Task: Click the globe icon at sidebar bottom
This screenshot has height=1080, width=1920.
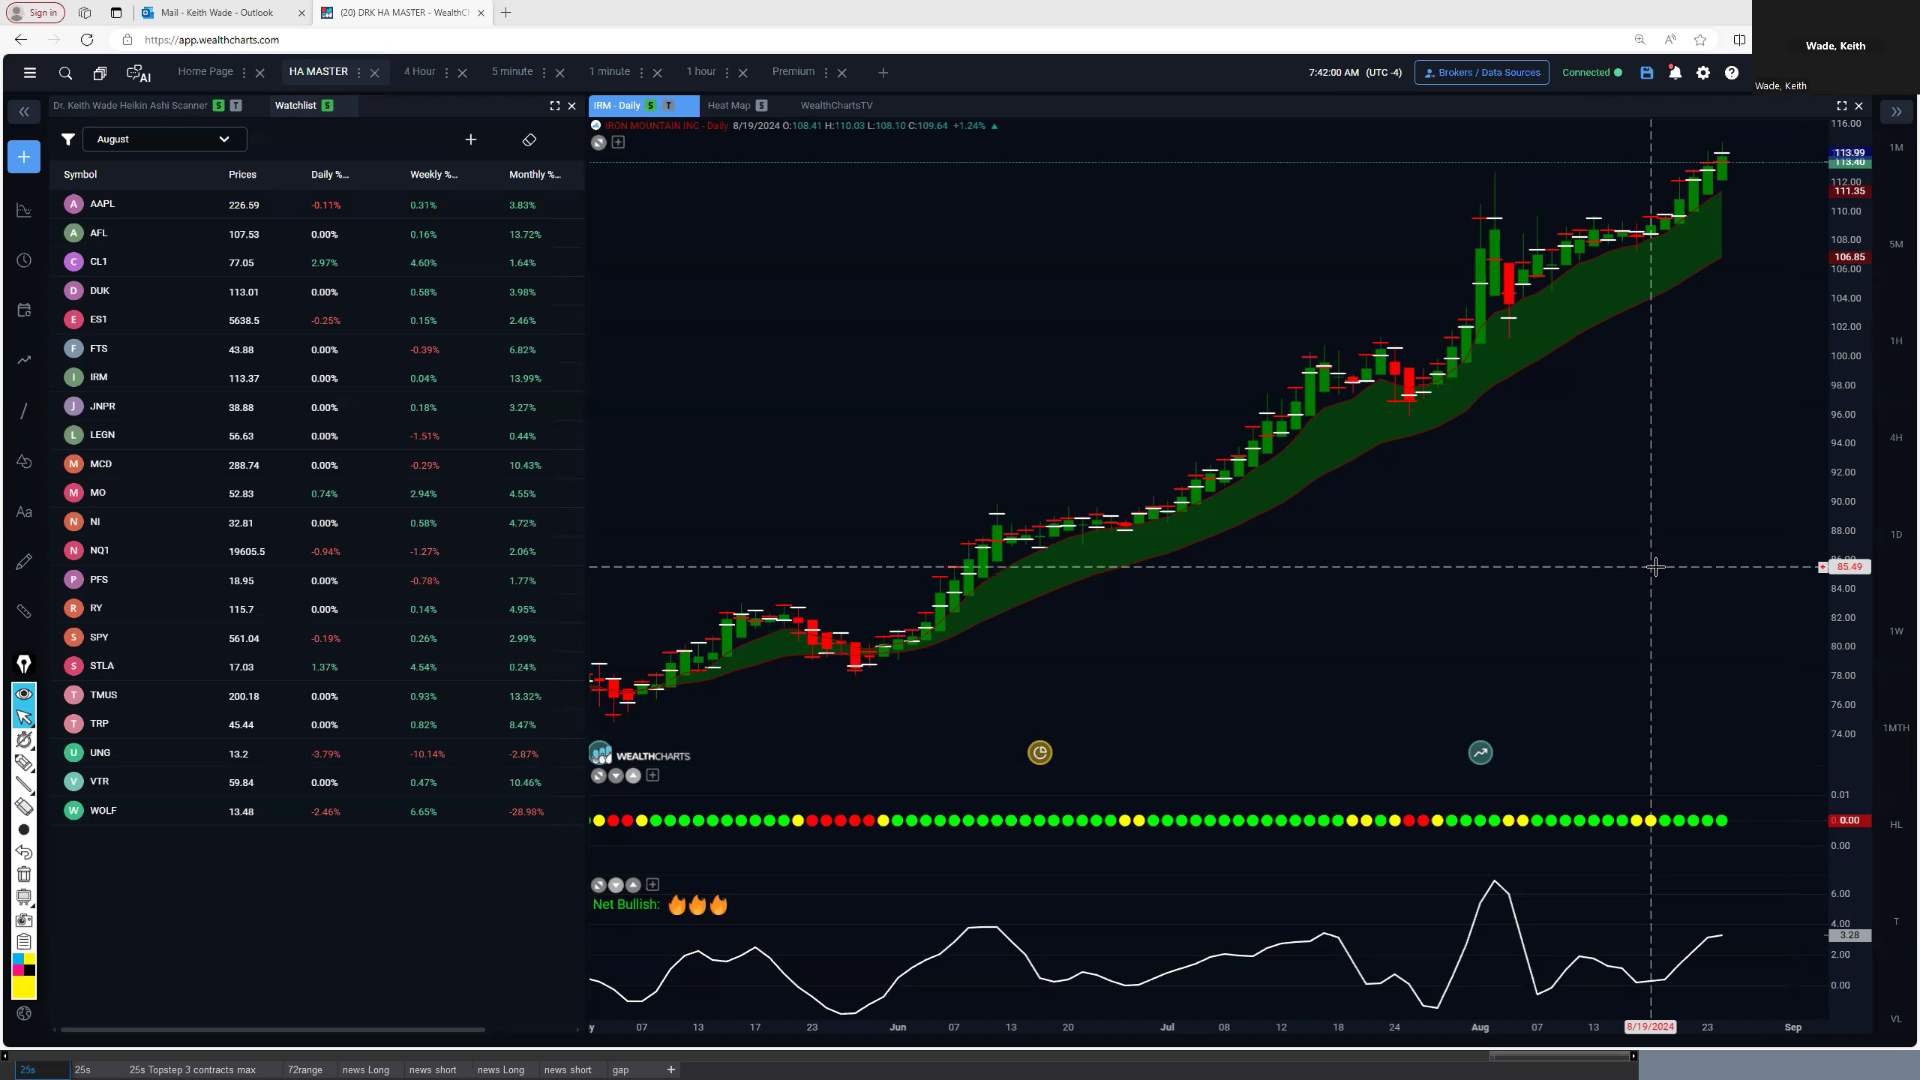Action: 24,1014
